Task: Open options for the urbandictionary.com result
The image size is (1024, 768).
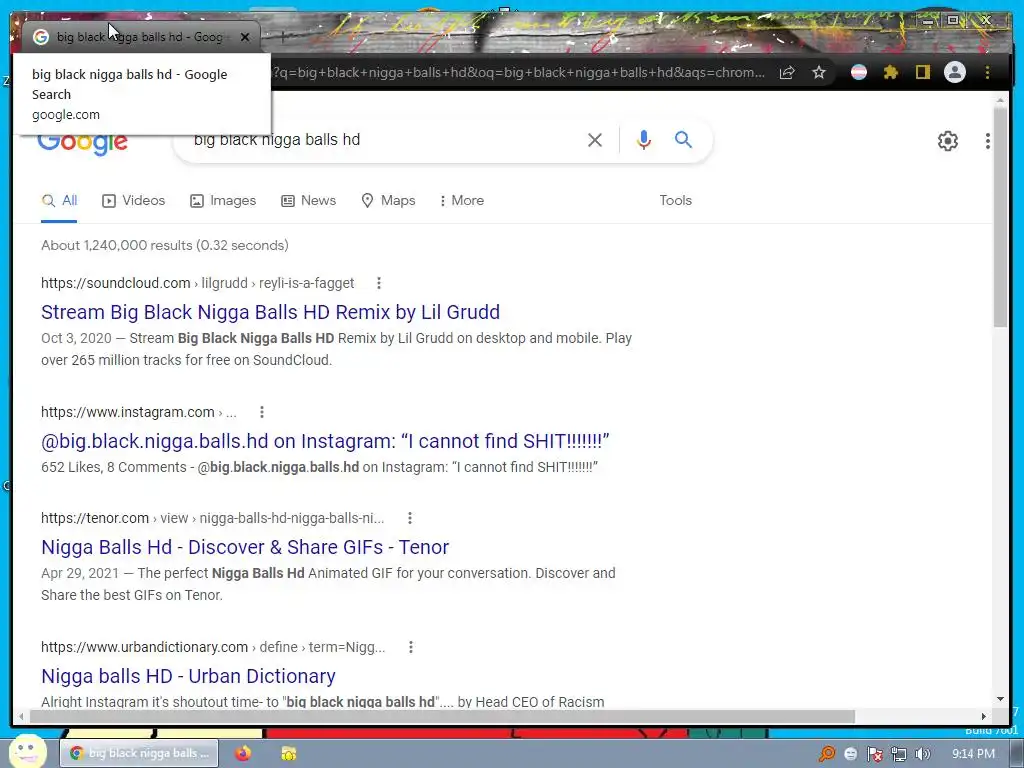Action: (410, 647)
